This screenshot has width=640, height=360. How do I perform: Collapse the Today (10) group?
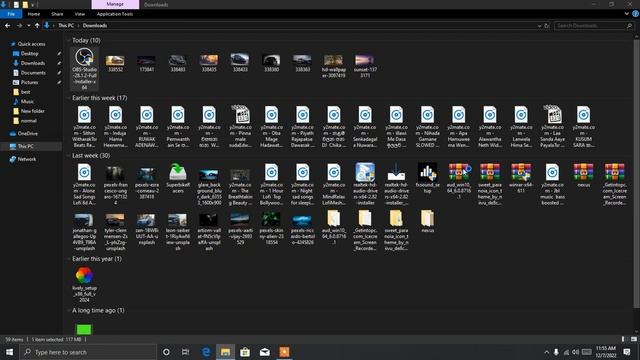[x=68, y=40]
